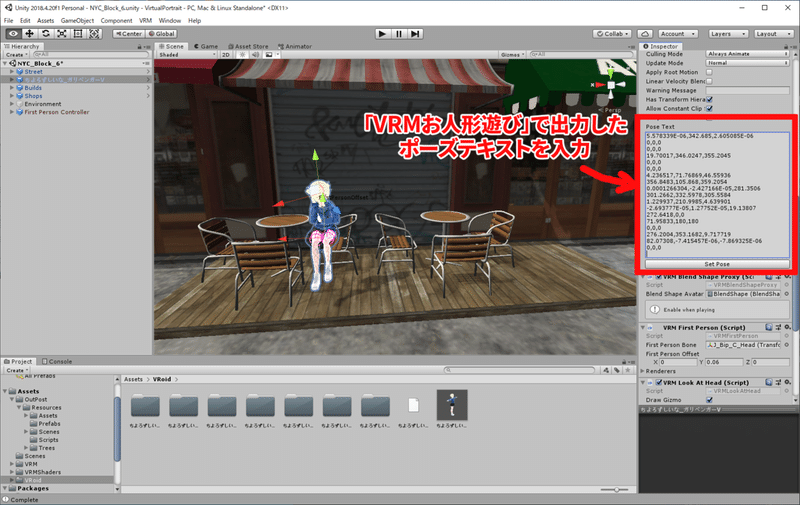
Task: Start Play mode
Action: [382, 34]
